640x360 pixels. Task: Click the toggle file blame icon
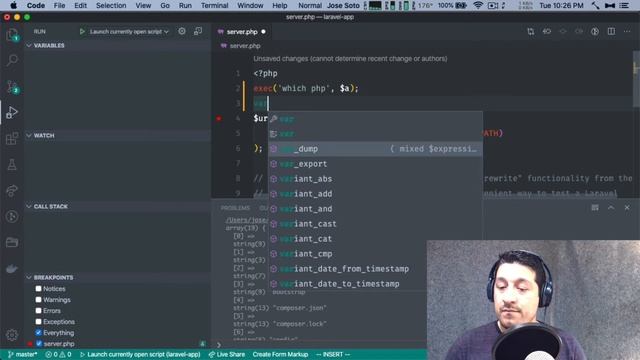pyautogui.click(x=595, y=31)
